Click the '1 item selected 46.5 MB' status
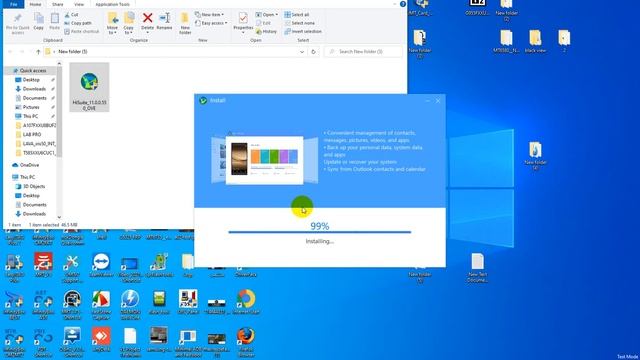 [x=53, y=225]
